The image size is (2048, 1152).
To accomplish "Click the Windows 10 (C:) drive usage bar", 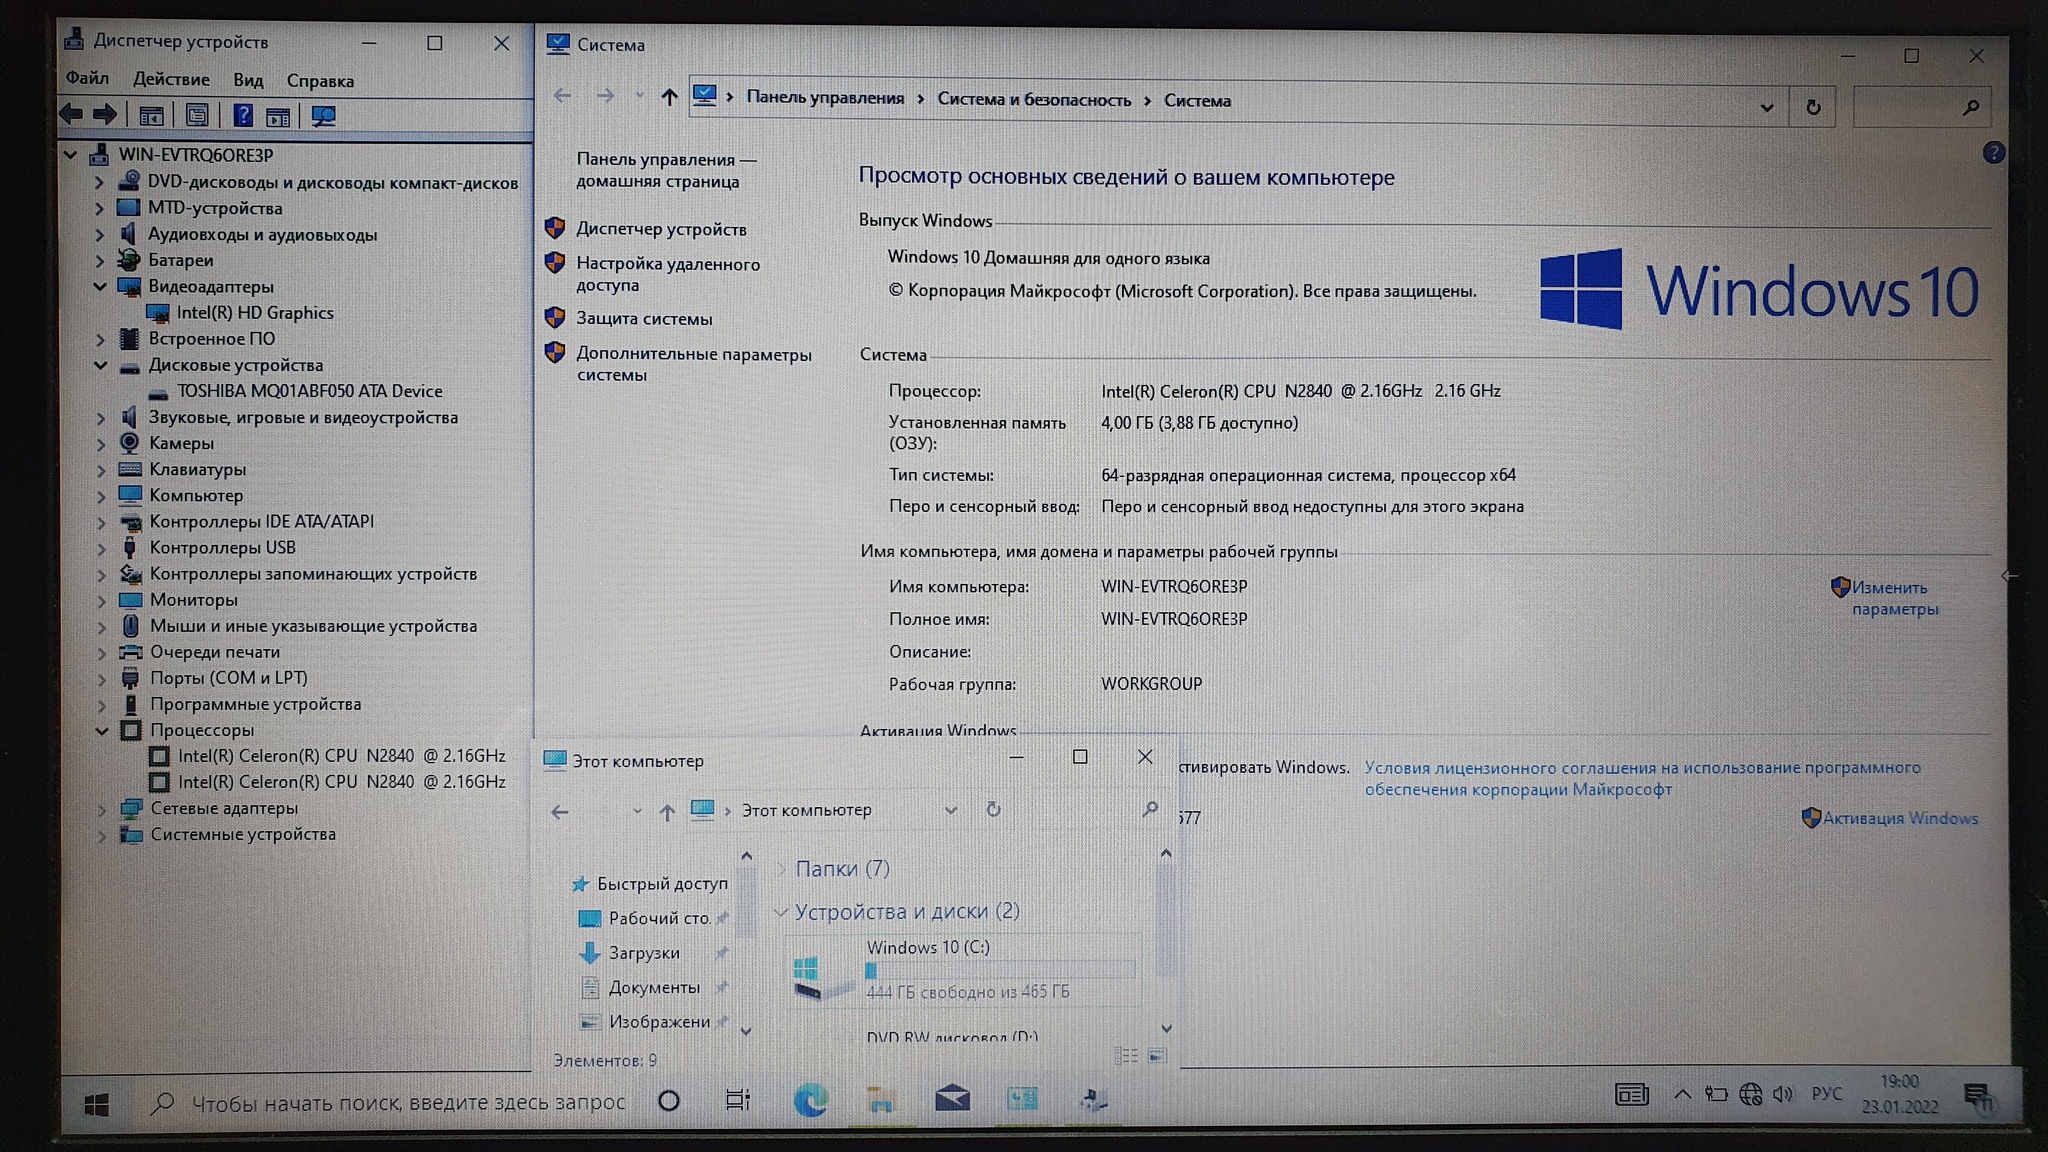I will click(x=999, y=970).
